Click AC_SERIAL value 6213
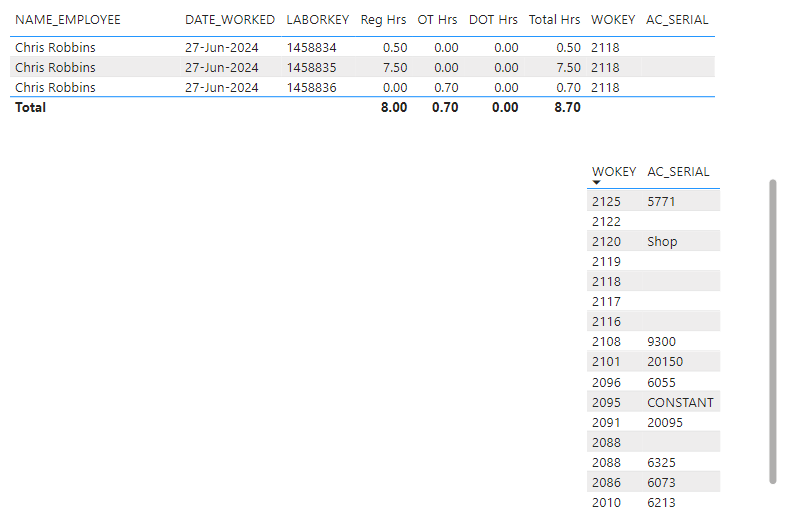 pyautogui.click(x=661, y=502)
